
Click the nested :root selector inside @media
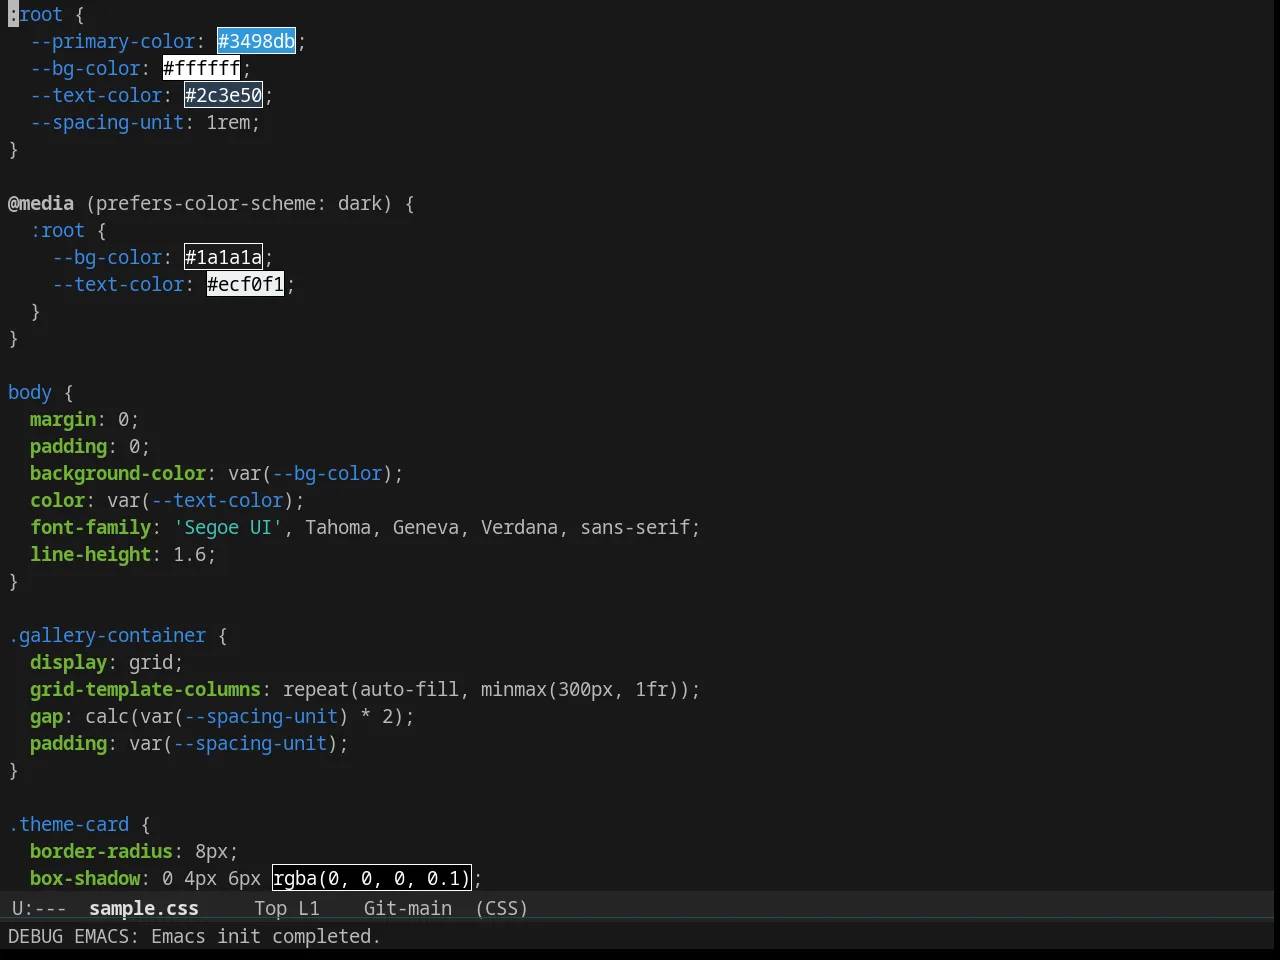[x=58, y=230]
